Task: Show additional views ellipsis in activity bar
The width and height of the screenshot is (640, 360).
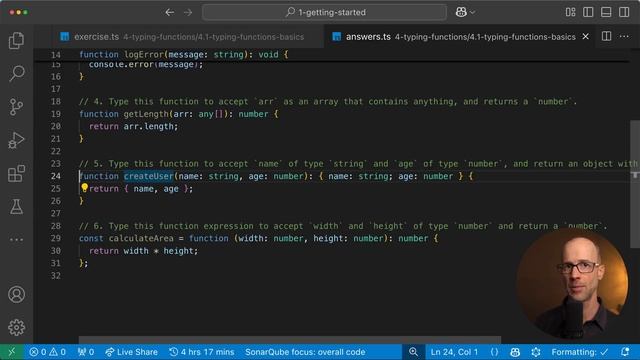Action: [16, 240]
